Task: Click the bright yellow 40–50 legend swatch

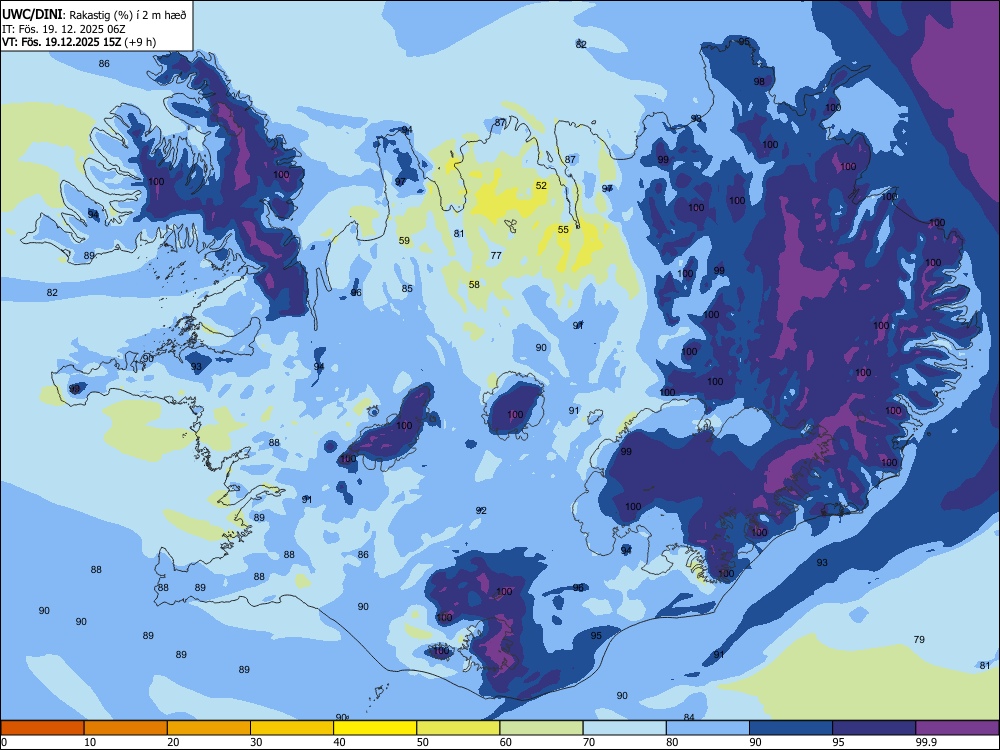Action: pos(375,728)
